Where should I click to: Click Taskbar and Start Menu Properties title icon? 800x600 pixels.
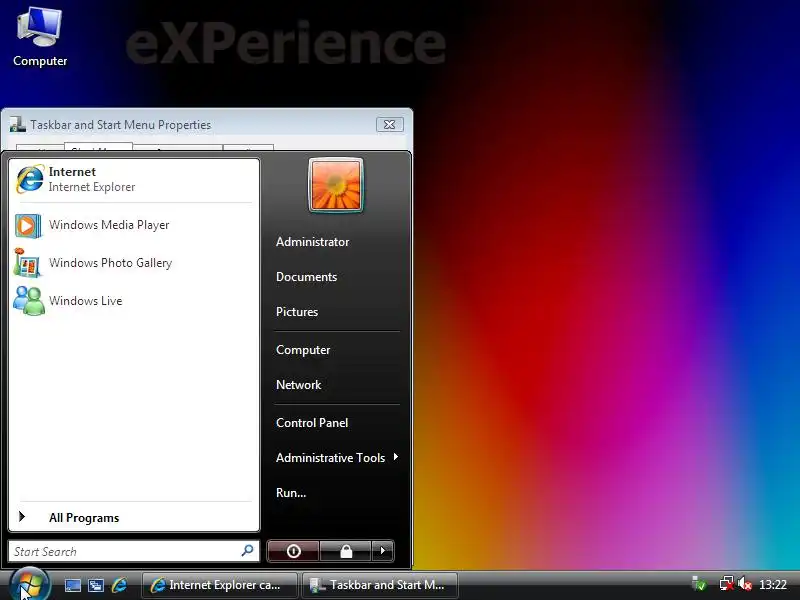click(18, 124)
